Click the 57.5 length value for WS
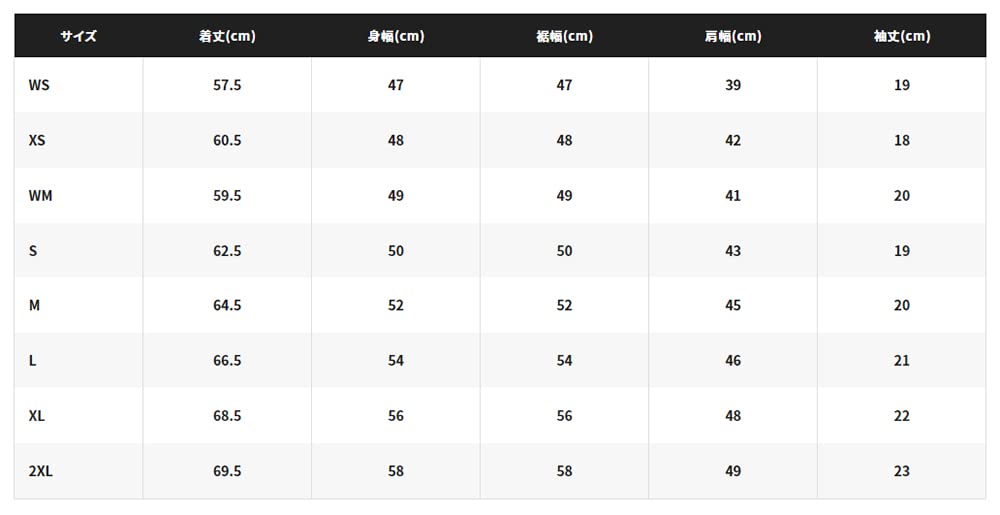Screen dimensions: 1000x515 227,85
